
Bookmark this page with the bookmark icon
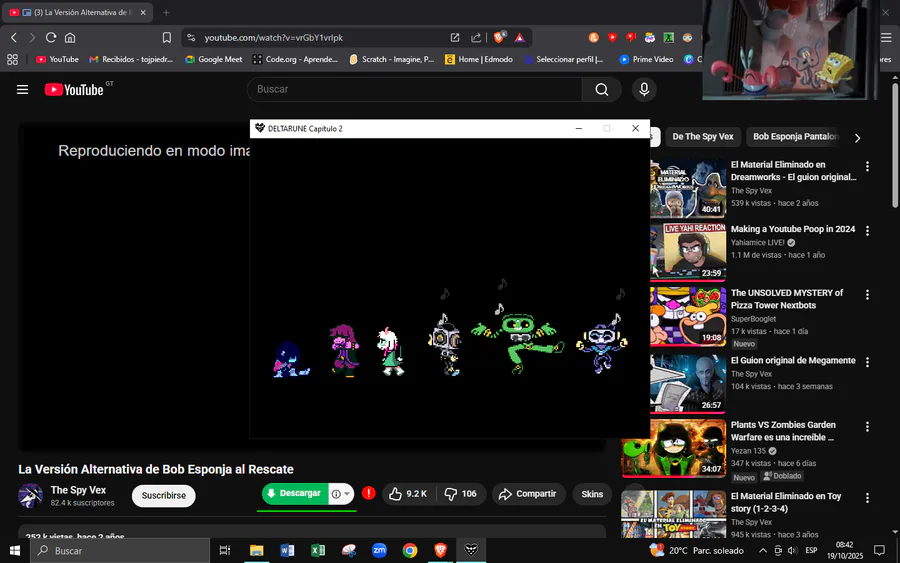coord(166,38)
